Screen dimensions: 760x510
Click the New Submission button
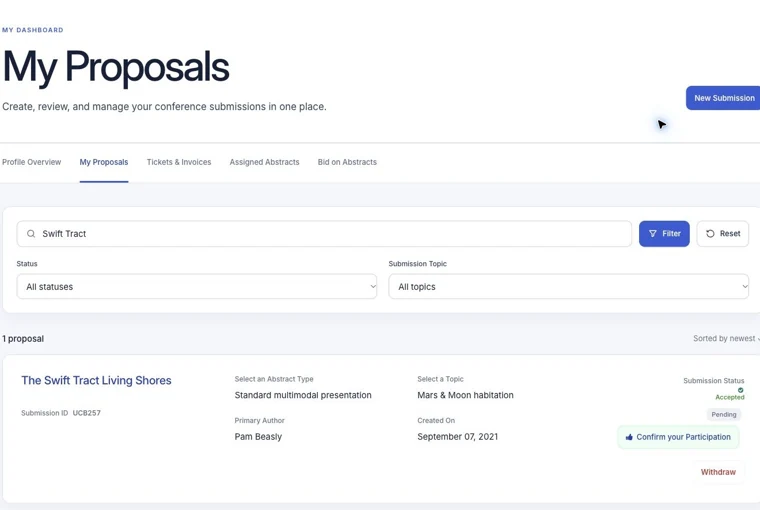[x=723, y=98]
